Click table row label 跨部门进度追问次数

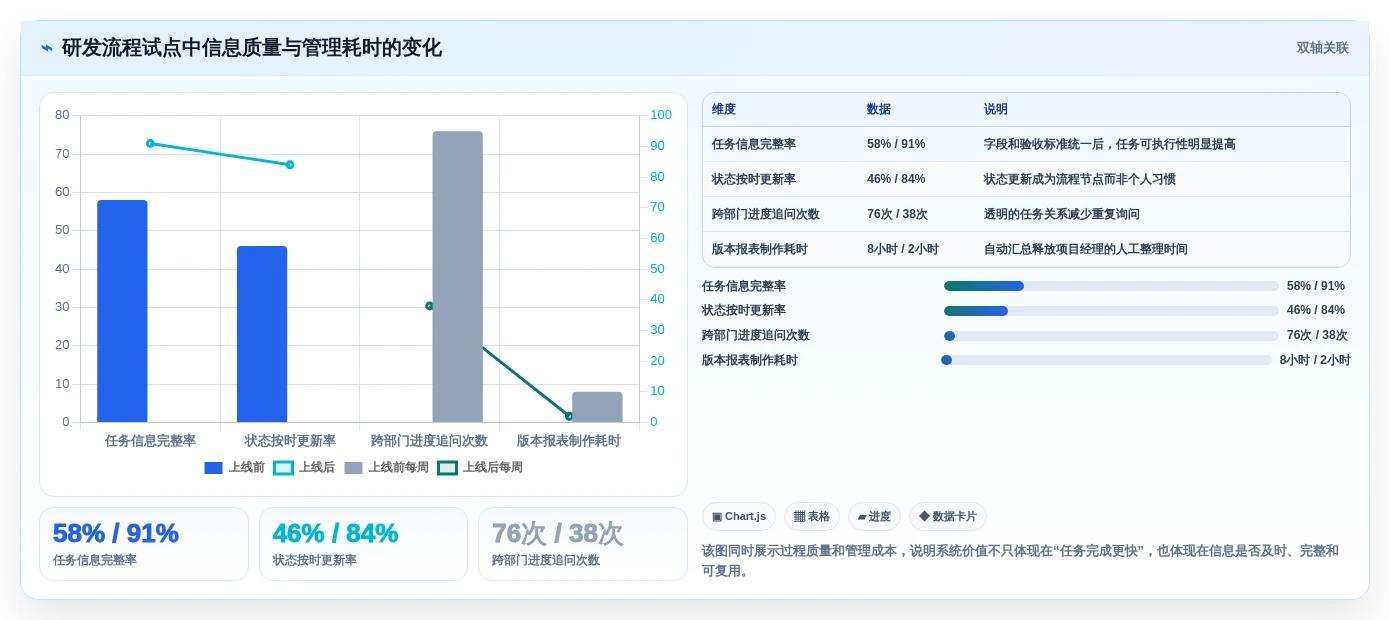(766, 214)
